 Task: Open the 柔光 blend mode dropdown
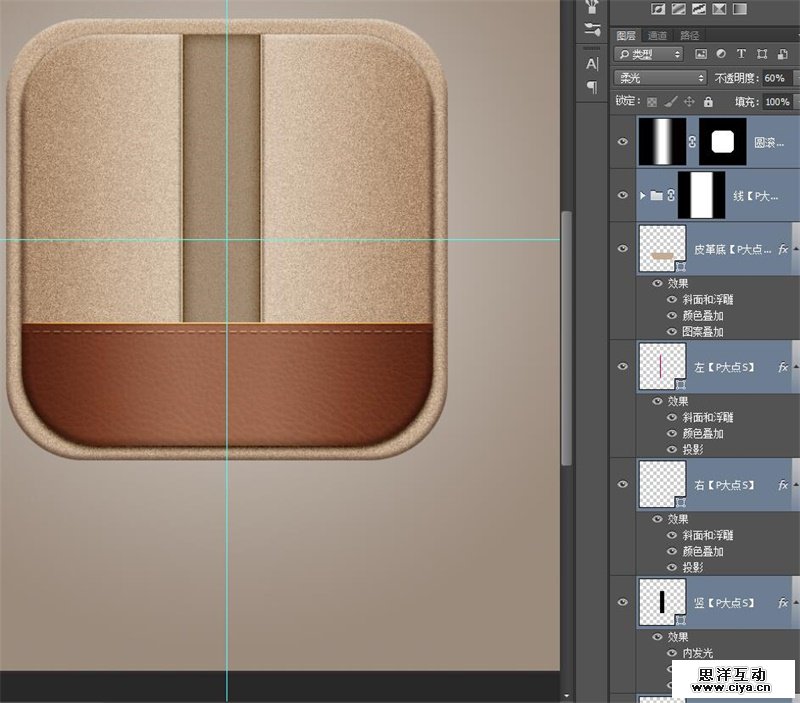tap(660, 78)
